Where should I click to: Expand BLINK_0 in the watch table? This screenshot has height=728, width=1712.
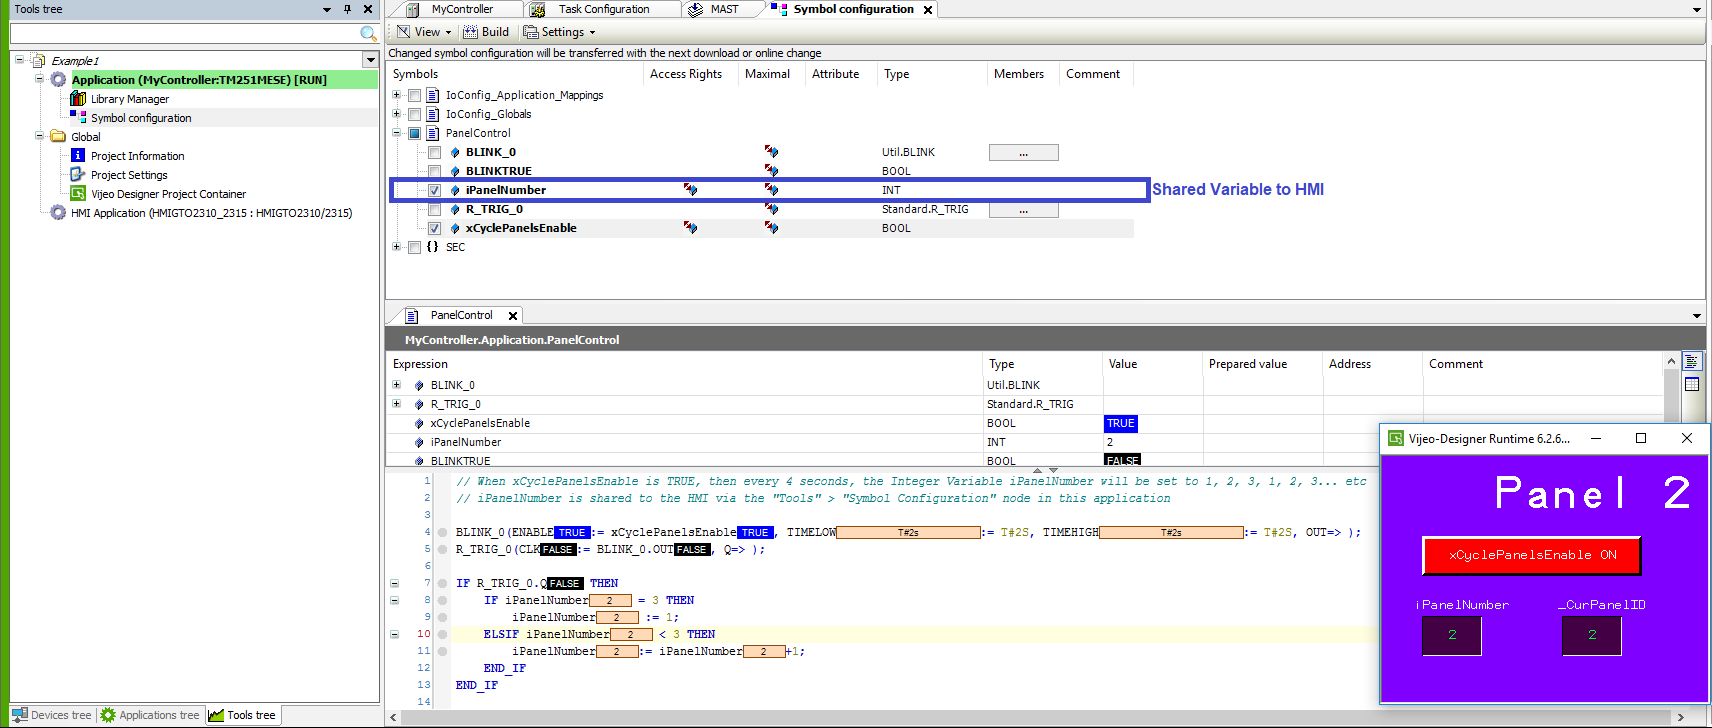coord(396,385)
